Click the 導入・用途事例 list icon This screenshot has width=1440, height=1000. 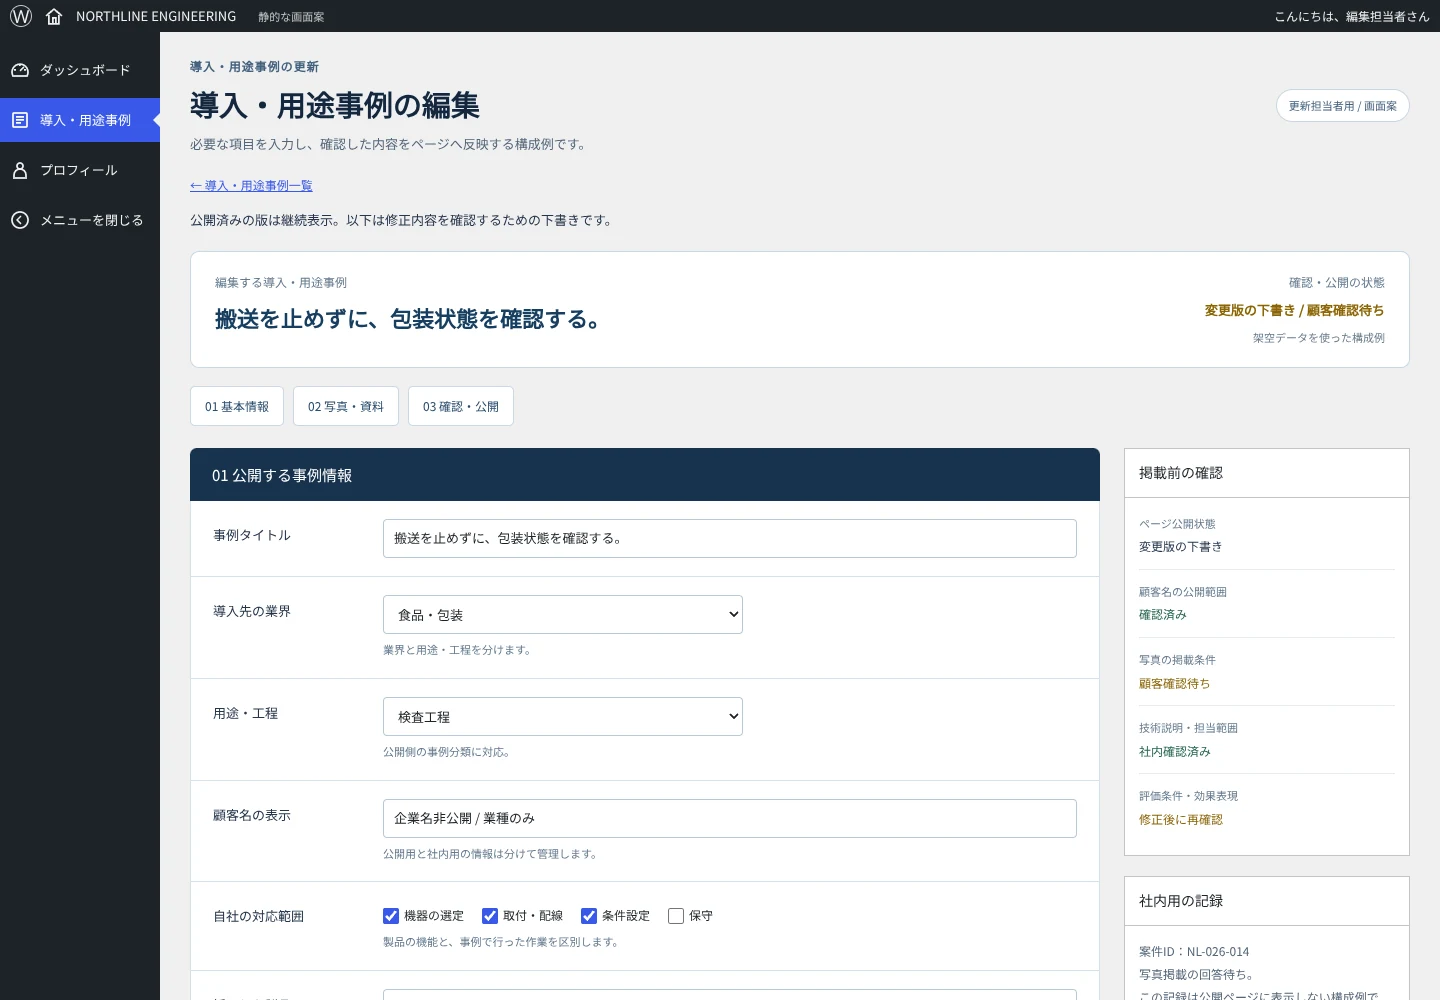[20, 120]
